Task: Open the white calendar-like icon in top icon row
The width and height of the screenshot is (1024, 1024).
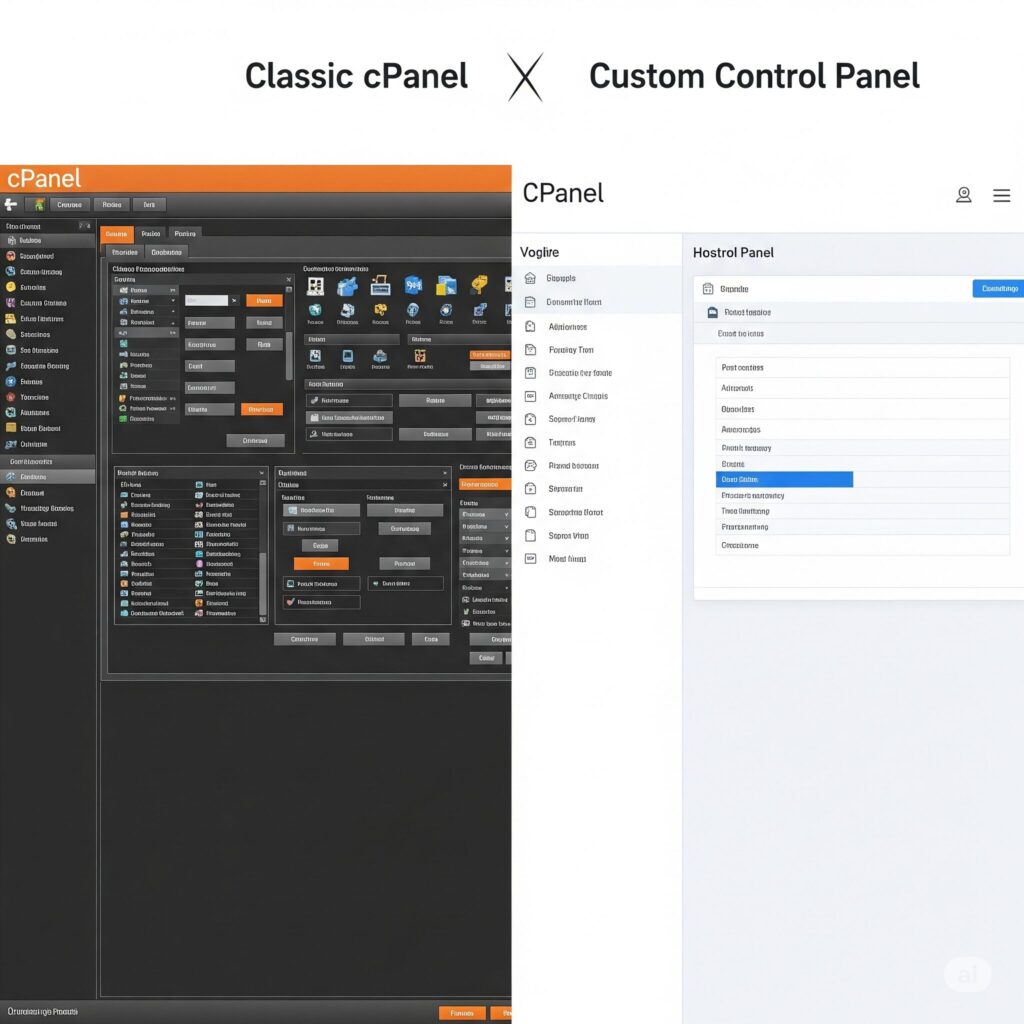Action: tap(380, 285)
